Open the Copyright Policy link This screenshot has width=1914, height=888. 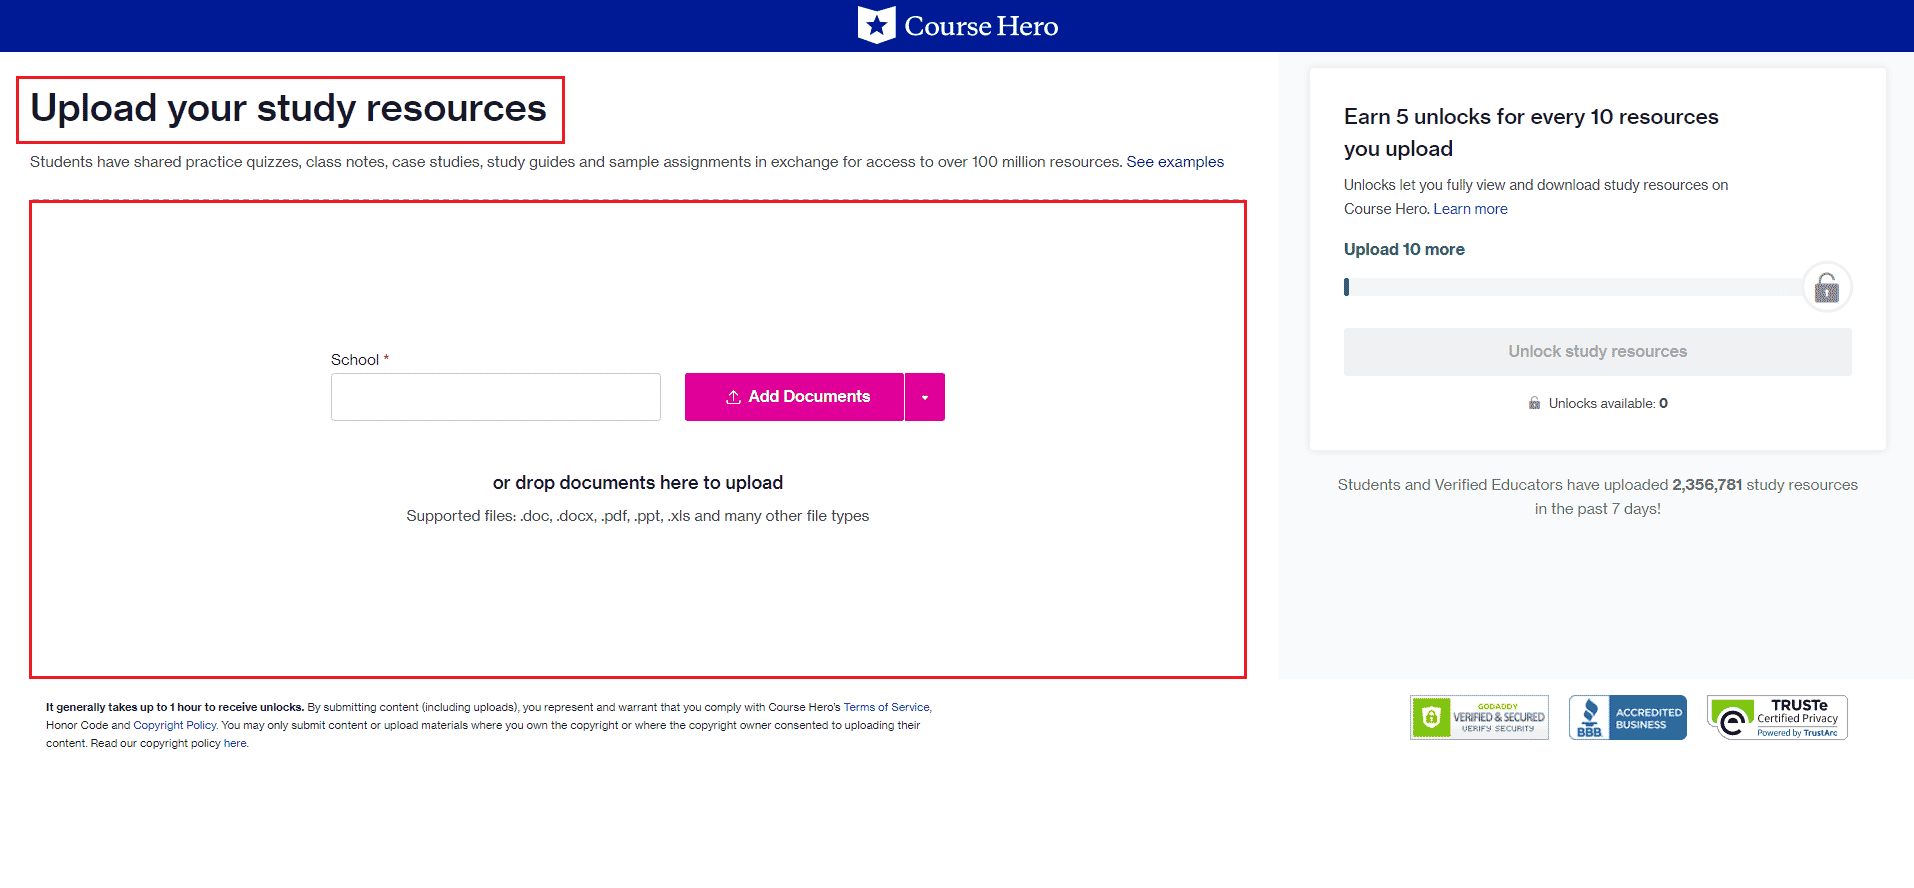(x=174, y=725)
